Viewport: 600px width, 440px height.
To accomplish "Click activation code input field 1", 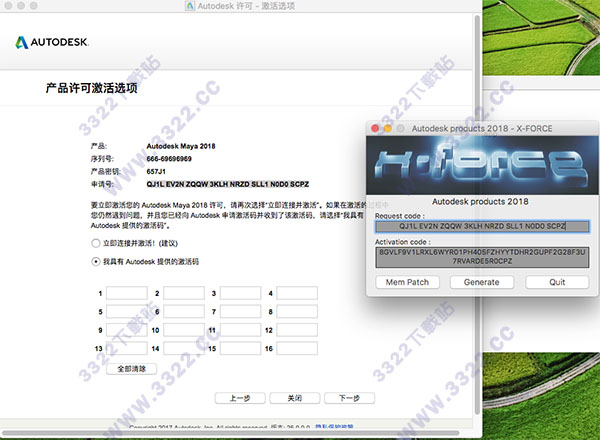I will point(127,293).
